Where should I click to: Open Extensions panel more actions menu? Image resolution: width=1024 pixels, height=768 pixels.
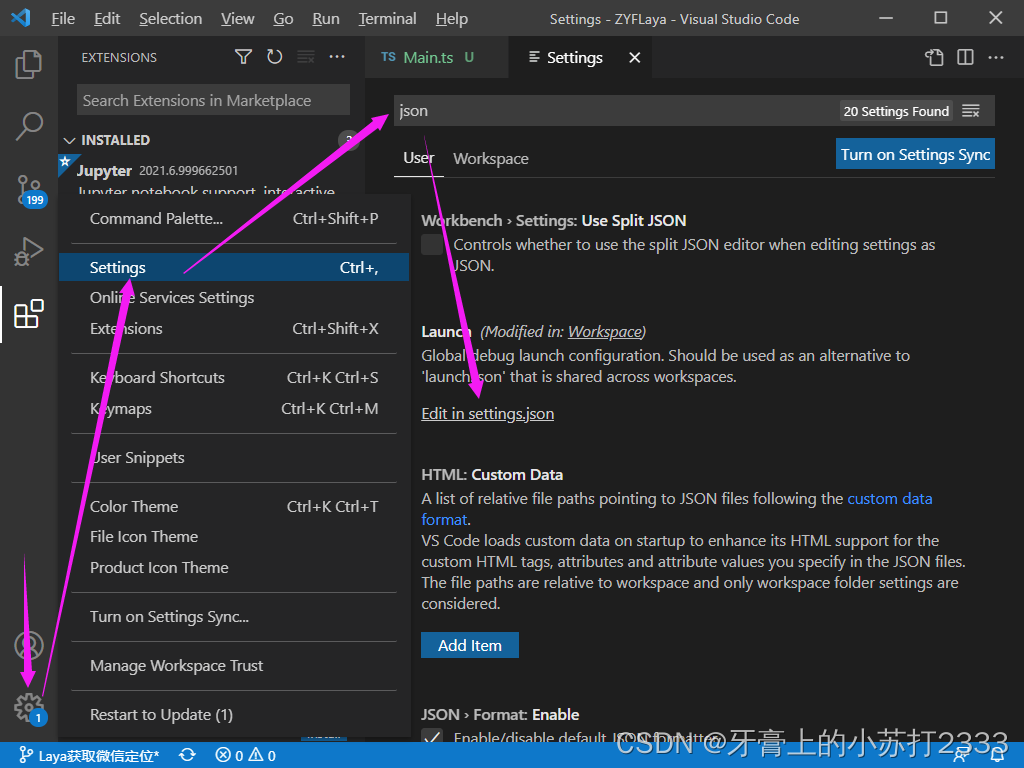click(337, 57)
